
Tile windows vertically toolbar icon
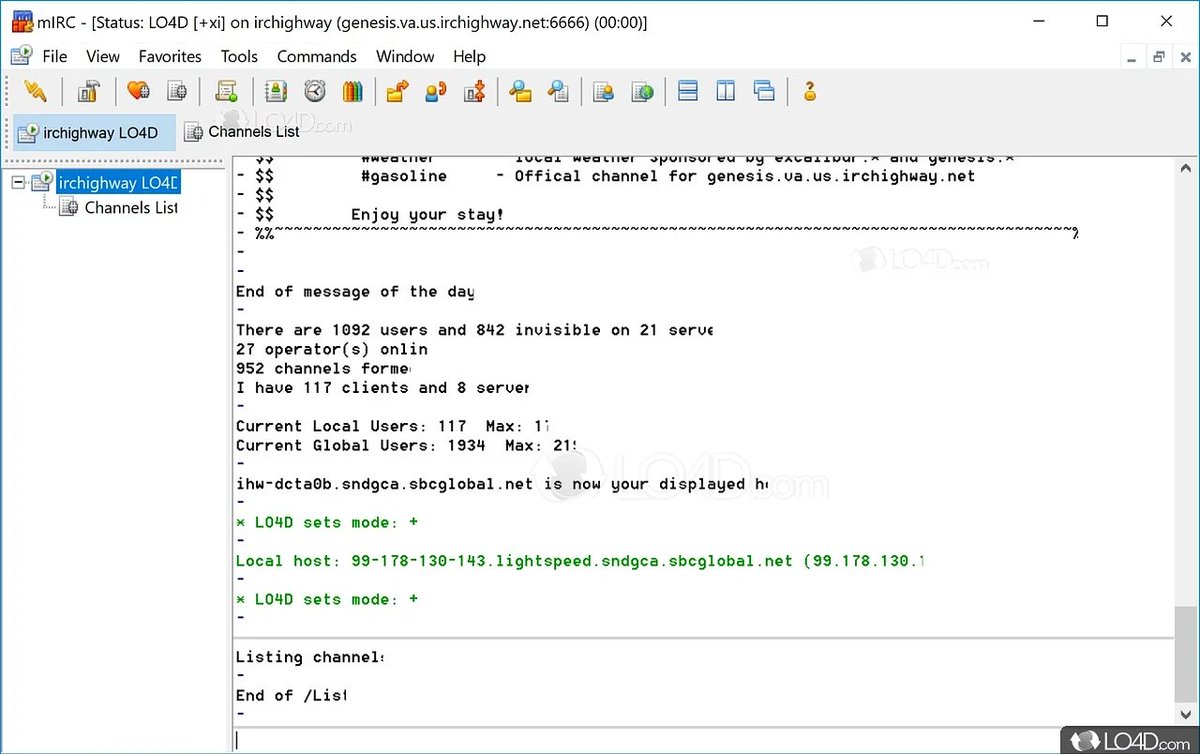click(726, 91)
